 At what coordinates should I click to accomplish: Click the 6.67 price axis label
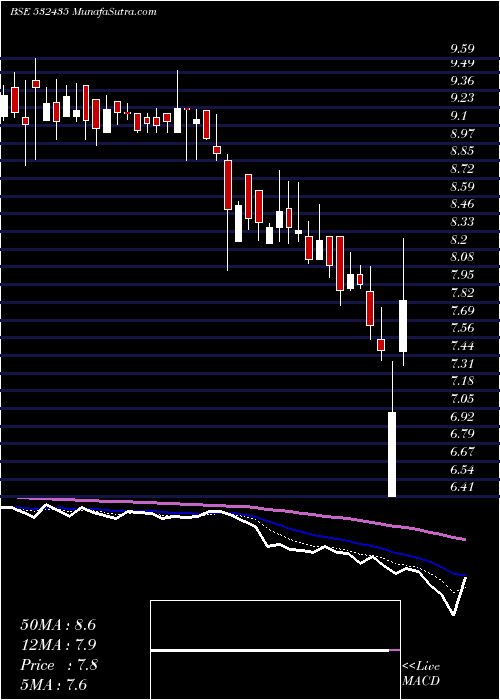pos(462,452)
